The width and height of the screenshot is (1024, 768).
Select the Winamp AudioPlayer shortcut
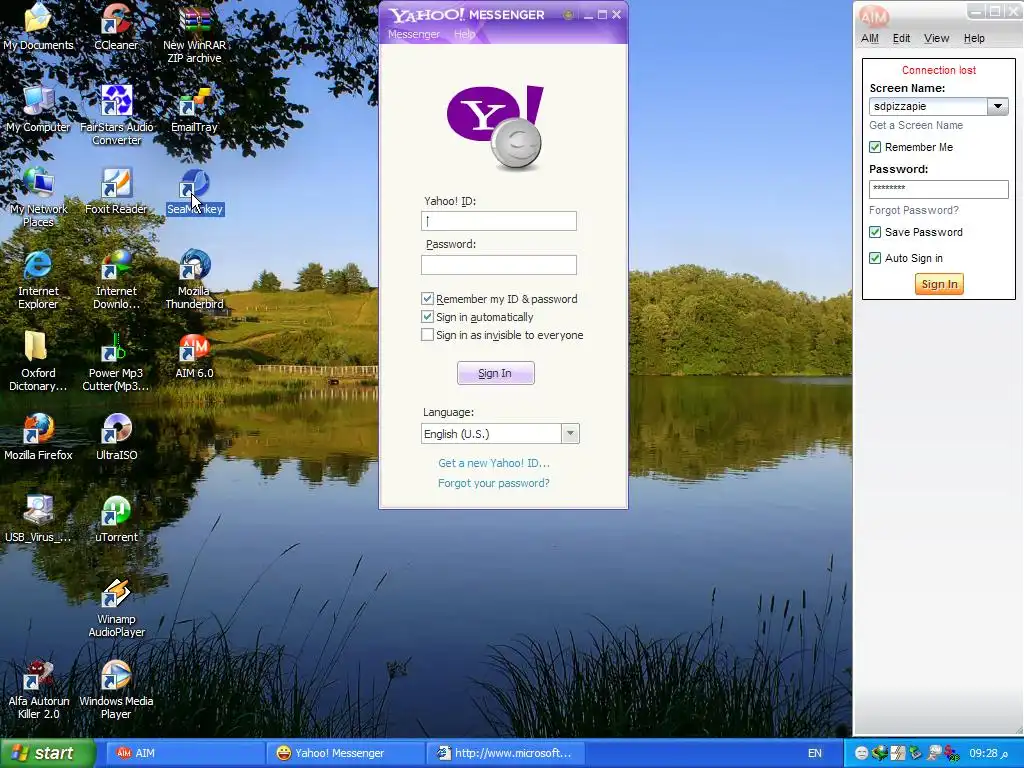point(116,607)
